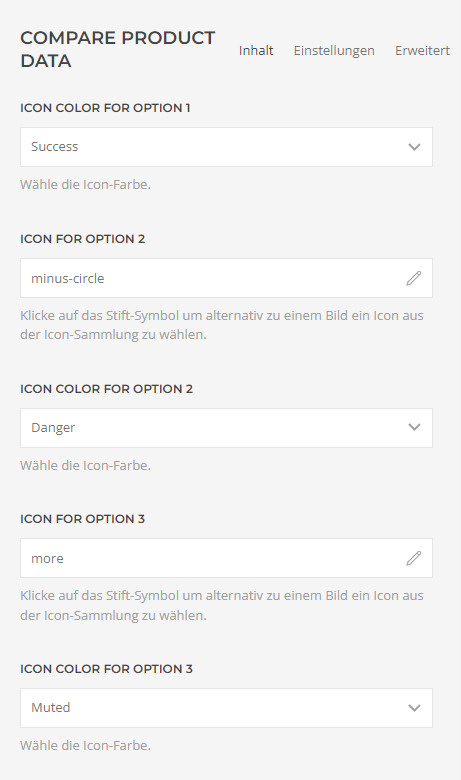Click the 'Icon for Option 3' label
This screenshot has height=780, width=461.
pyautogui.click(x=83, y=519)
